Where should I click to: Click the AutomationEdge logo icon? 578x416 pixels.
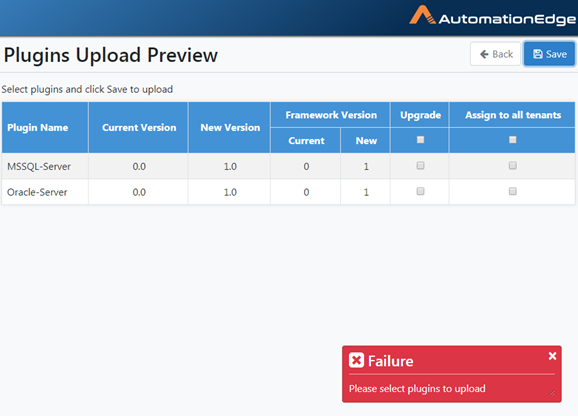click(422, 15)
